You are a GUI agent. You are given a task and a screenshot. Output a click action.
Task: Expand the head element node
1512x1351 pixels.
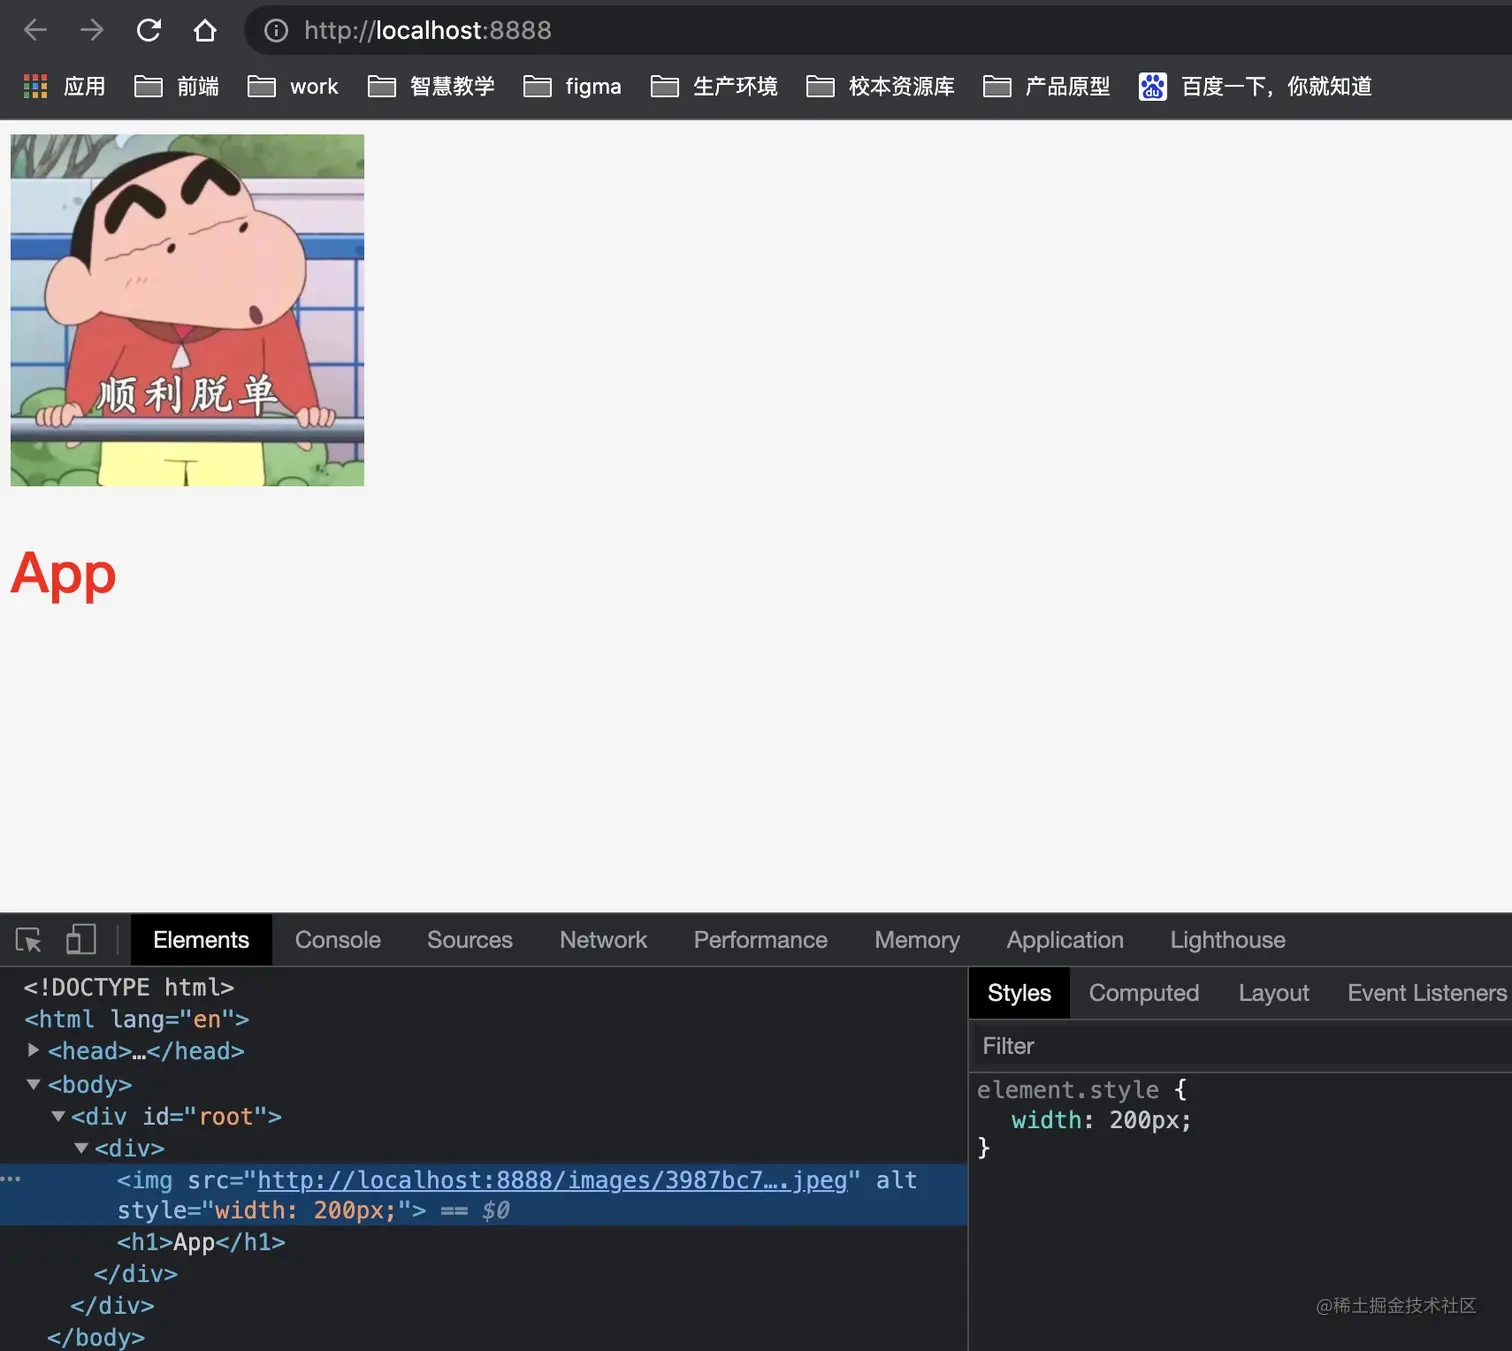pos(33,1050)
